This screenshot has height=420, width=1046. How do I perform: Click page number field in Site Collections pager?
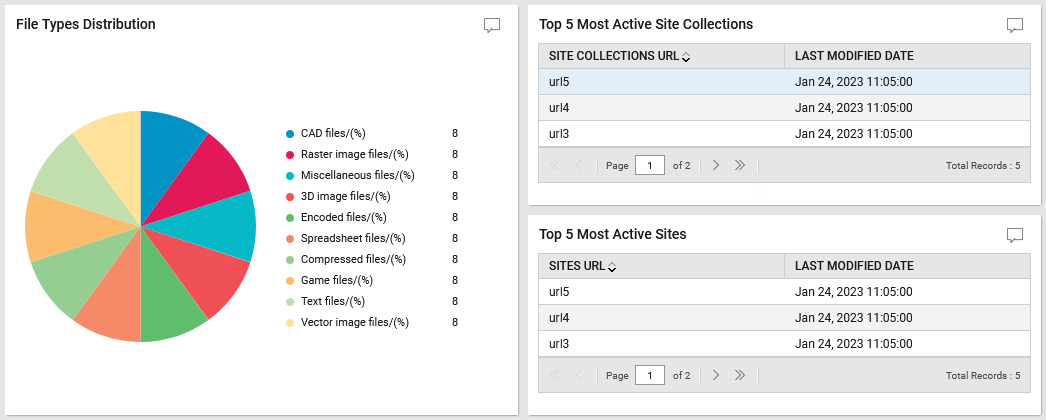(x=650, y=165)
